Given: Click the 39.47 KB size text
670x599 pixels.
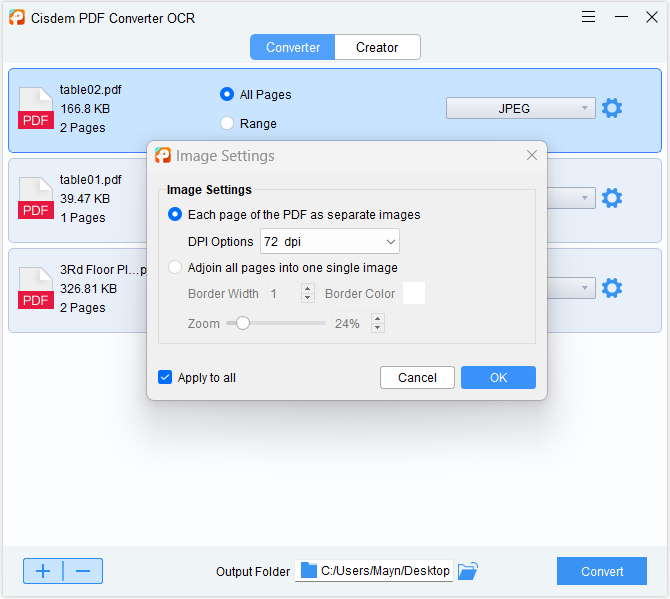Looking at the screenshot, I should point(85,199).
